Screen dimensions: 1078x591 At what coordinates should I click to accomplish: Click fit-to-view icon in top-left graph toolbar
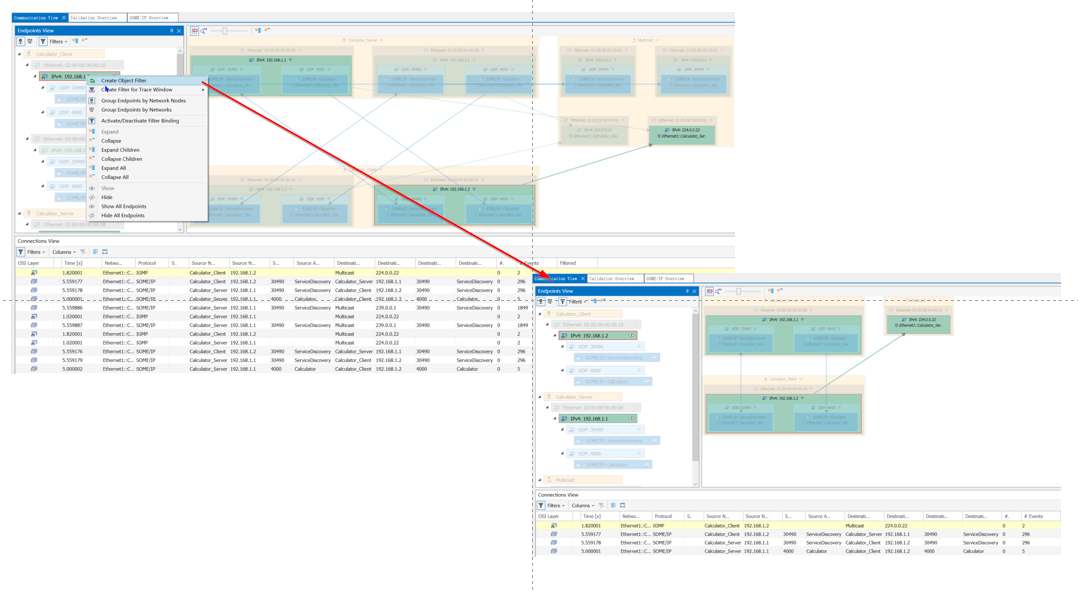coord(195,31)
